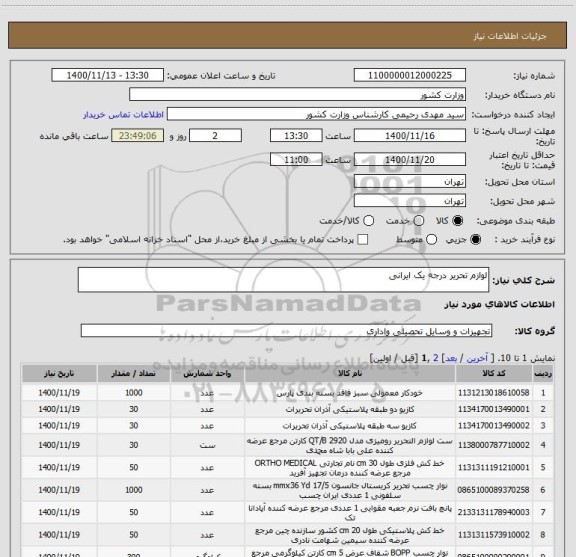Viewport: 576px width, 557px height.
Task: Click the واحد شمارش column header
Action: (207, 374)
